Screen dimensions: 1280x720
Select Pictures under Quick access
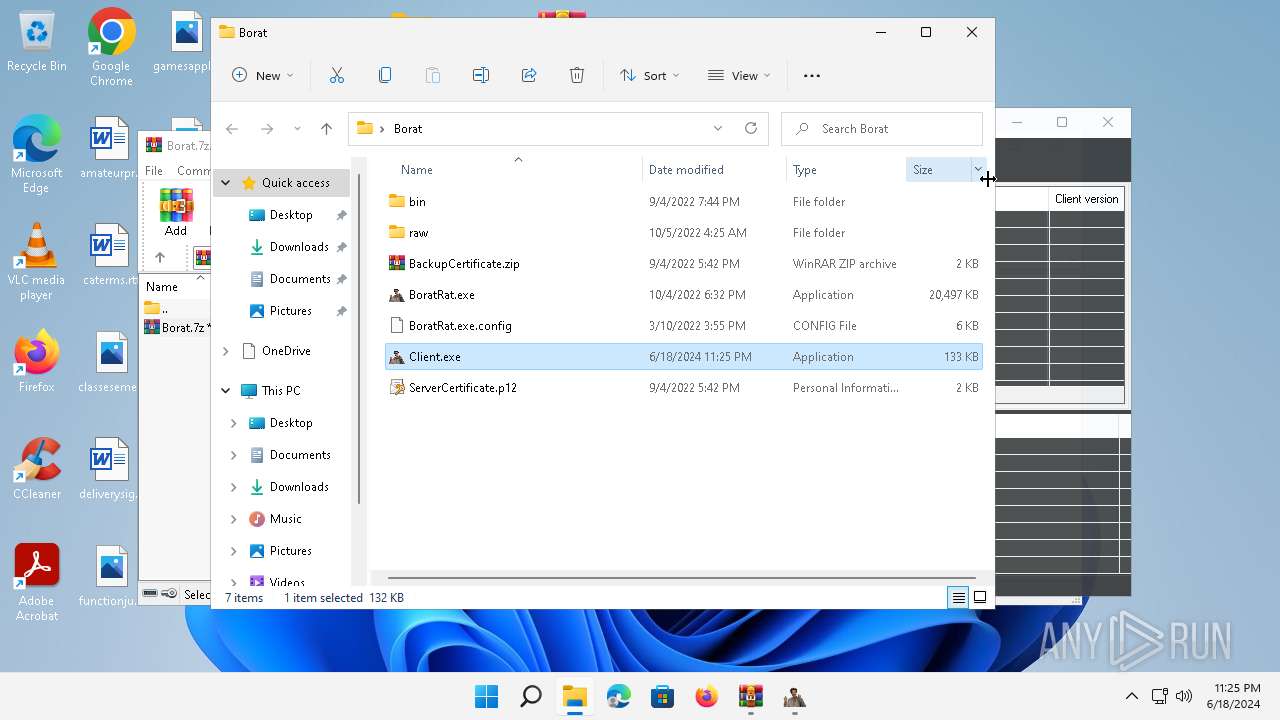[291, 311]
